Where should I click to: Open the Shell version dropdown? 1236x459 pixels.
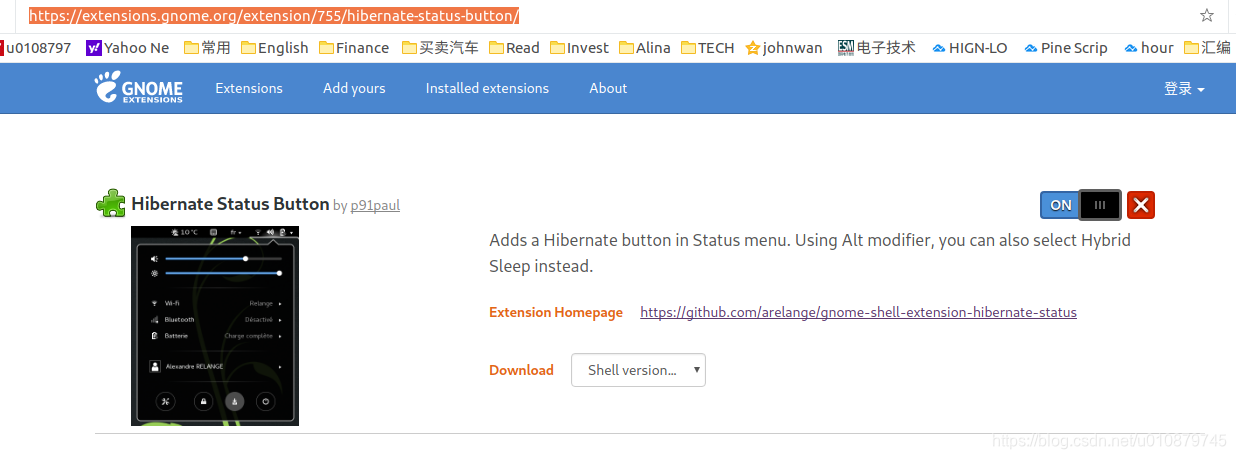click(638, 370)
